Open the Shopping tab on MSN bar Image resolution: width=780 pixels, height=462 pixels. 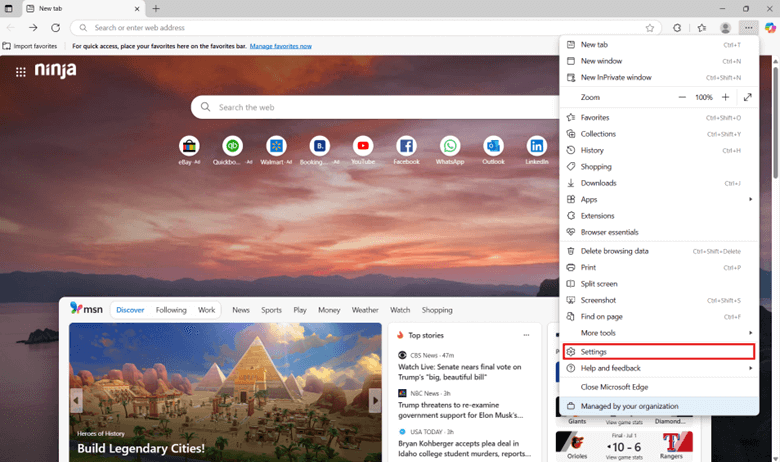(x=437, y=310)
